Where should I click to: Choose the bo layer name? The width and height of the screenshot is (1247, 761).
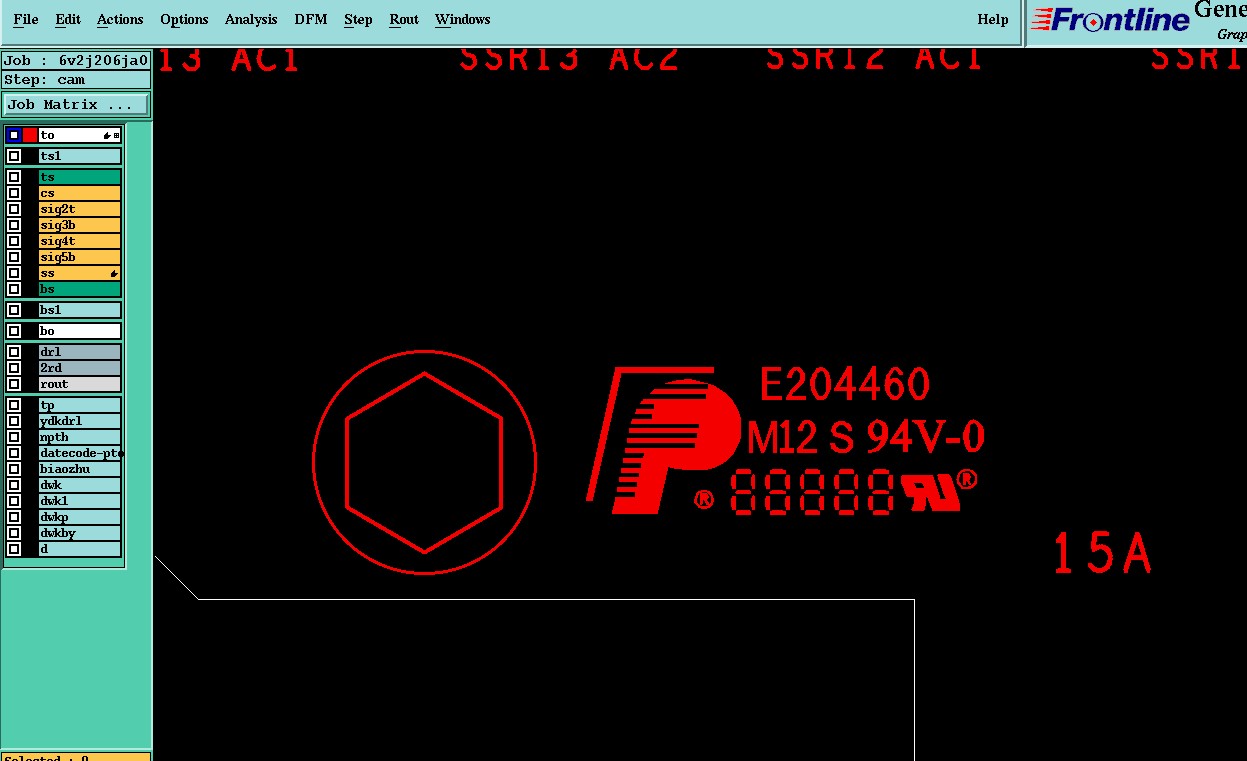point(80,331)
